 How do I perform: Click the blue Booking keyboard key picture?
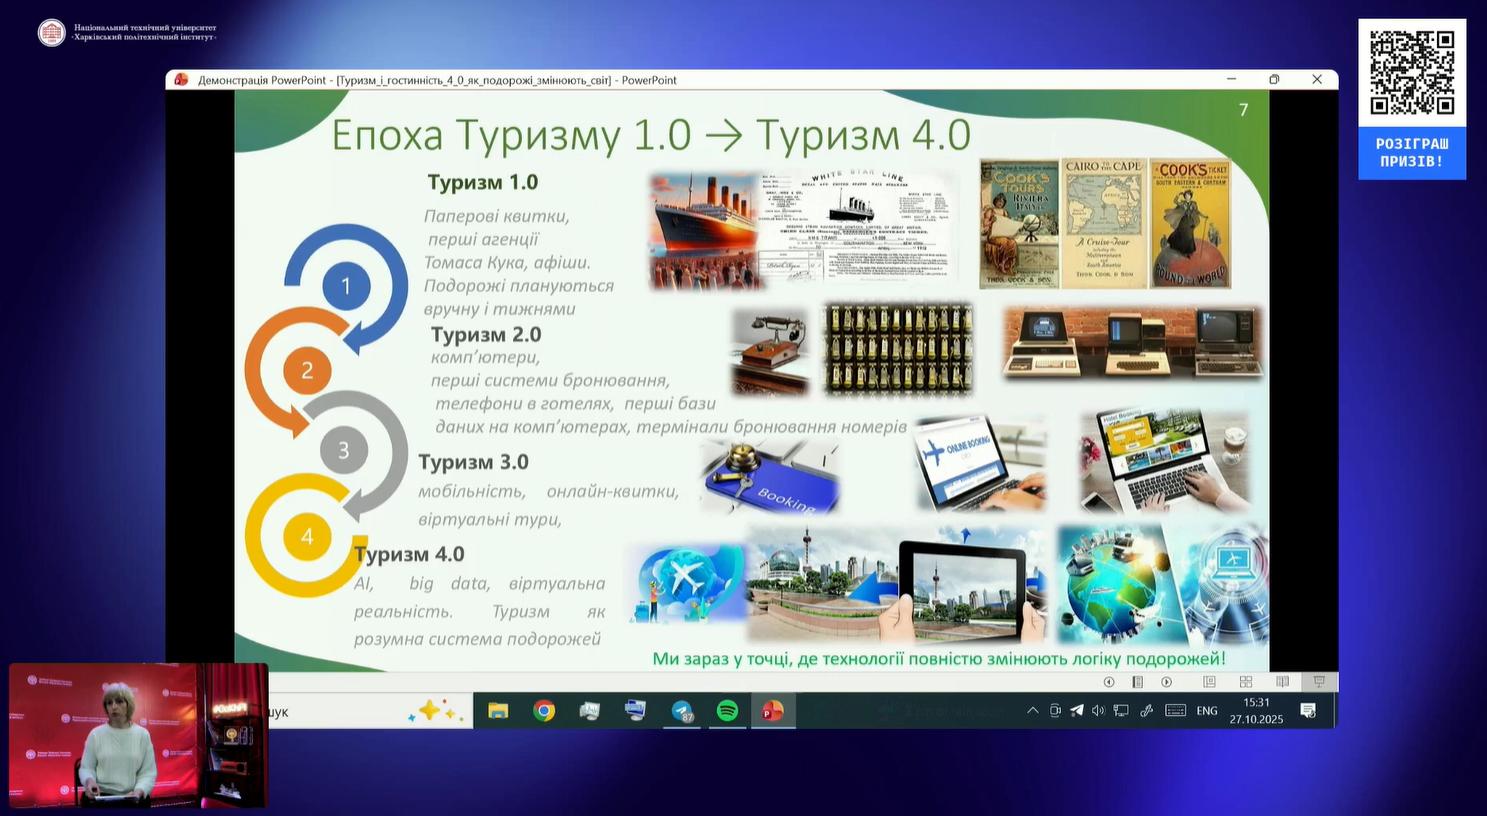tap(770, 478)
